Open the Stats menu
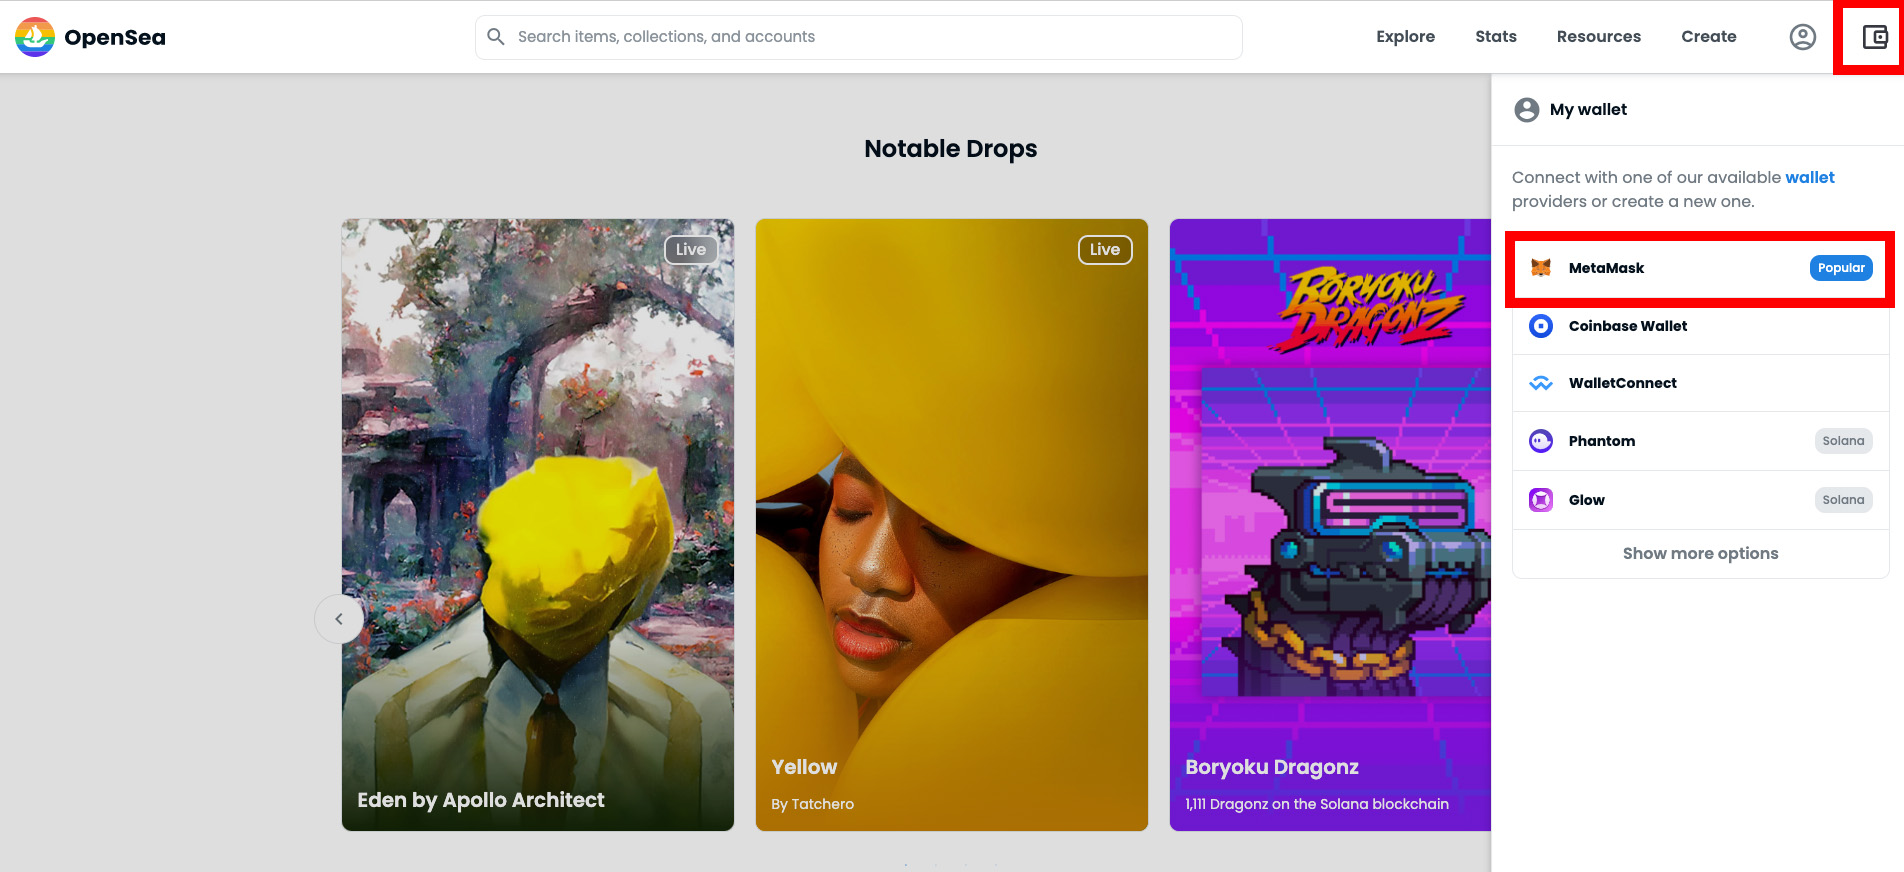1904x872 pixels. (x=1496, y=37)
